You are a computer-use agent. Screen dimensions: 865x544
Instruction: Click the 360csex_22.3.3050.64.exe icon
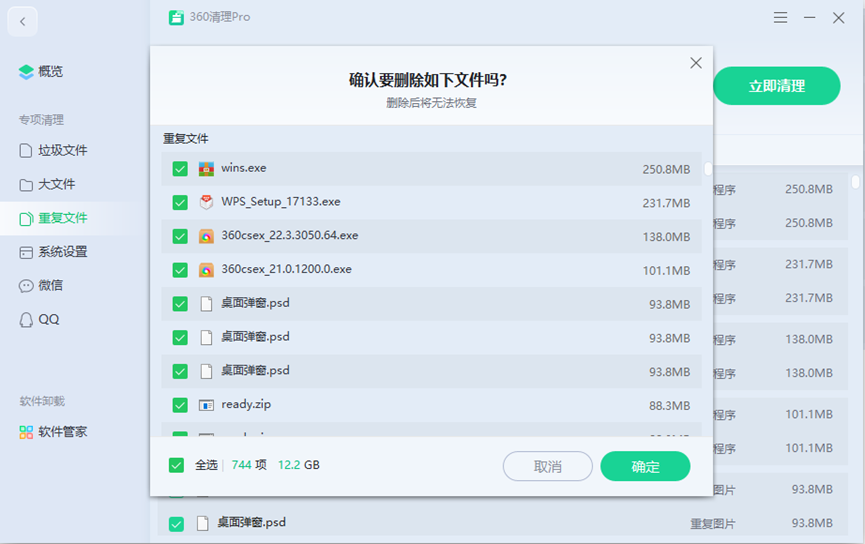tap(206, 237)
